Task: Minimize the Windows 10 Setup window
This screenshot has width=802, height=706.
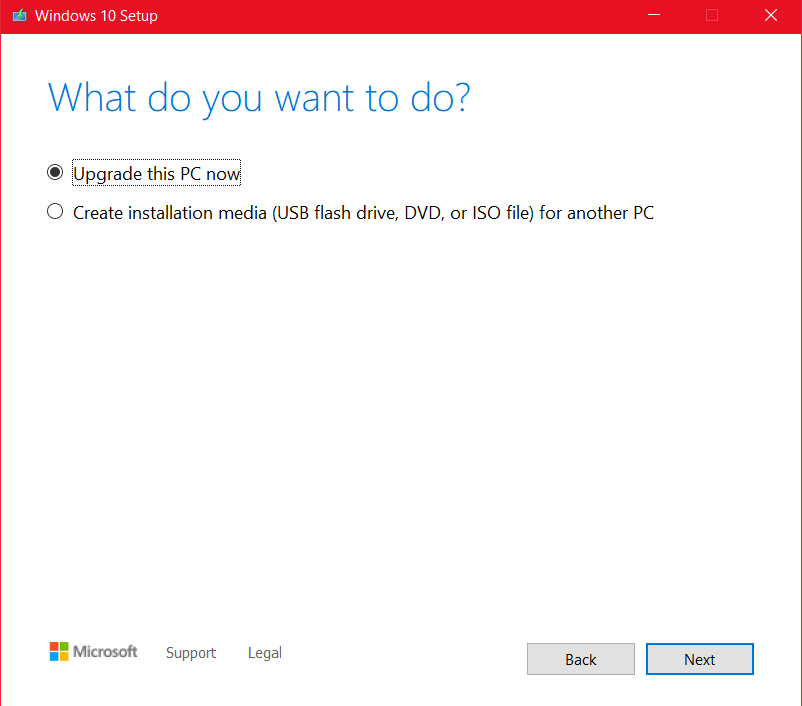Action: pos(653,16)
